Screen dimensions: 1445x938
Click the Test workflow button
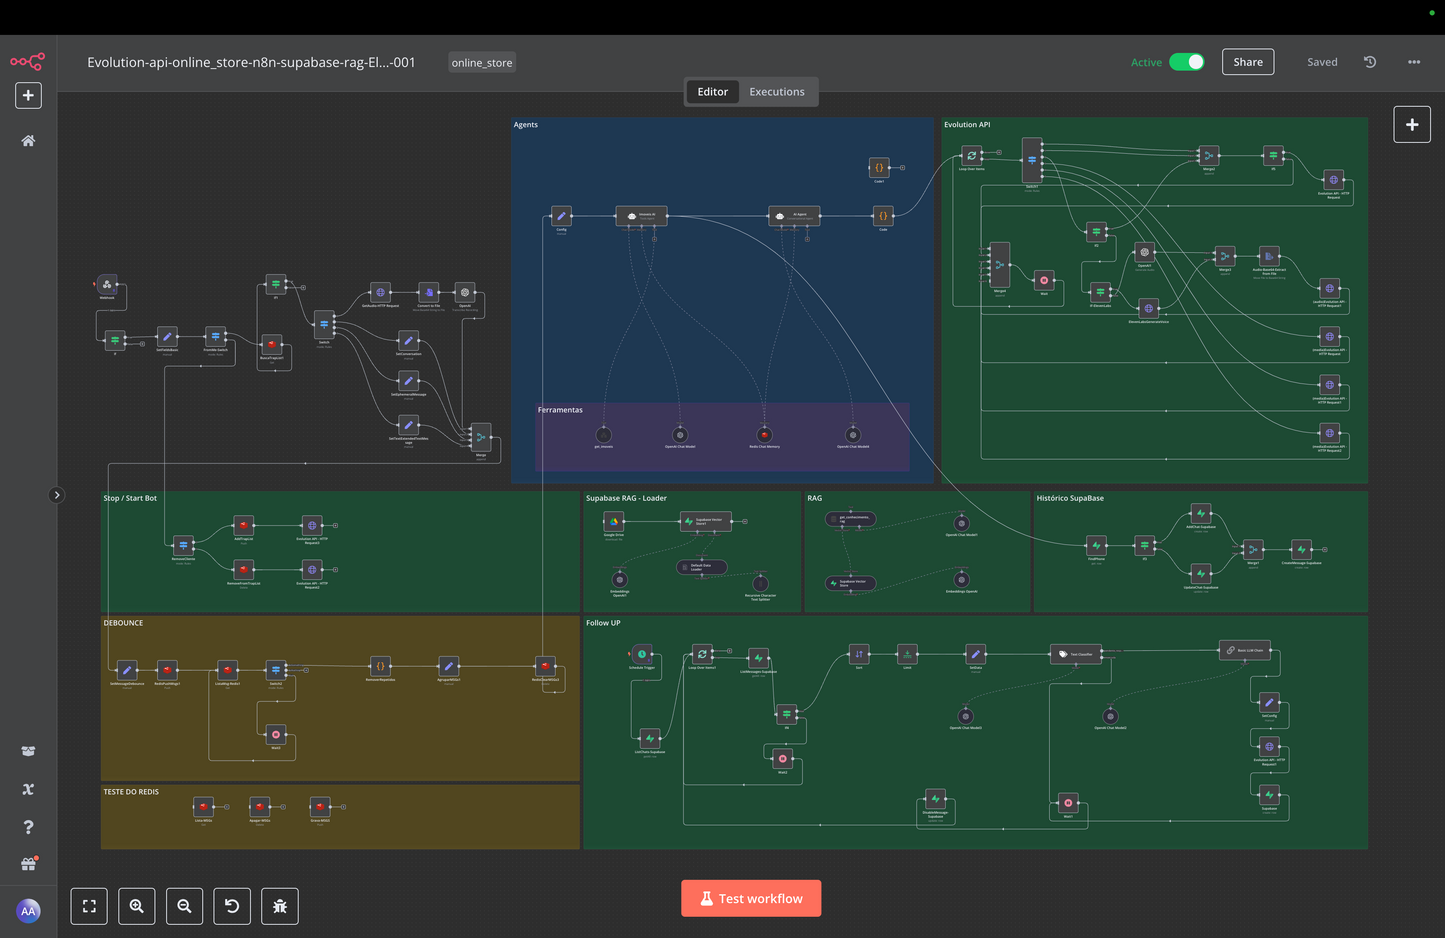[x=751, y=898]
